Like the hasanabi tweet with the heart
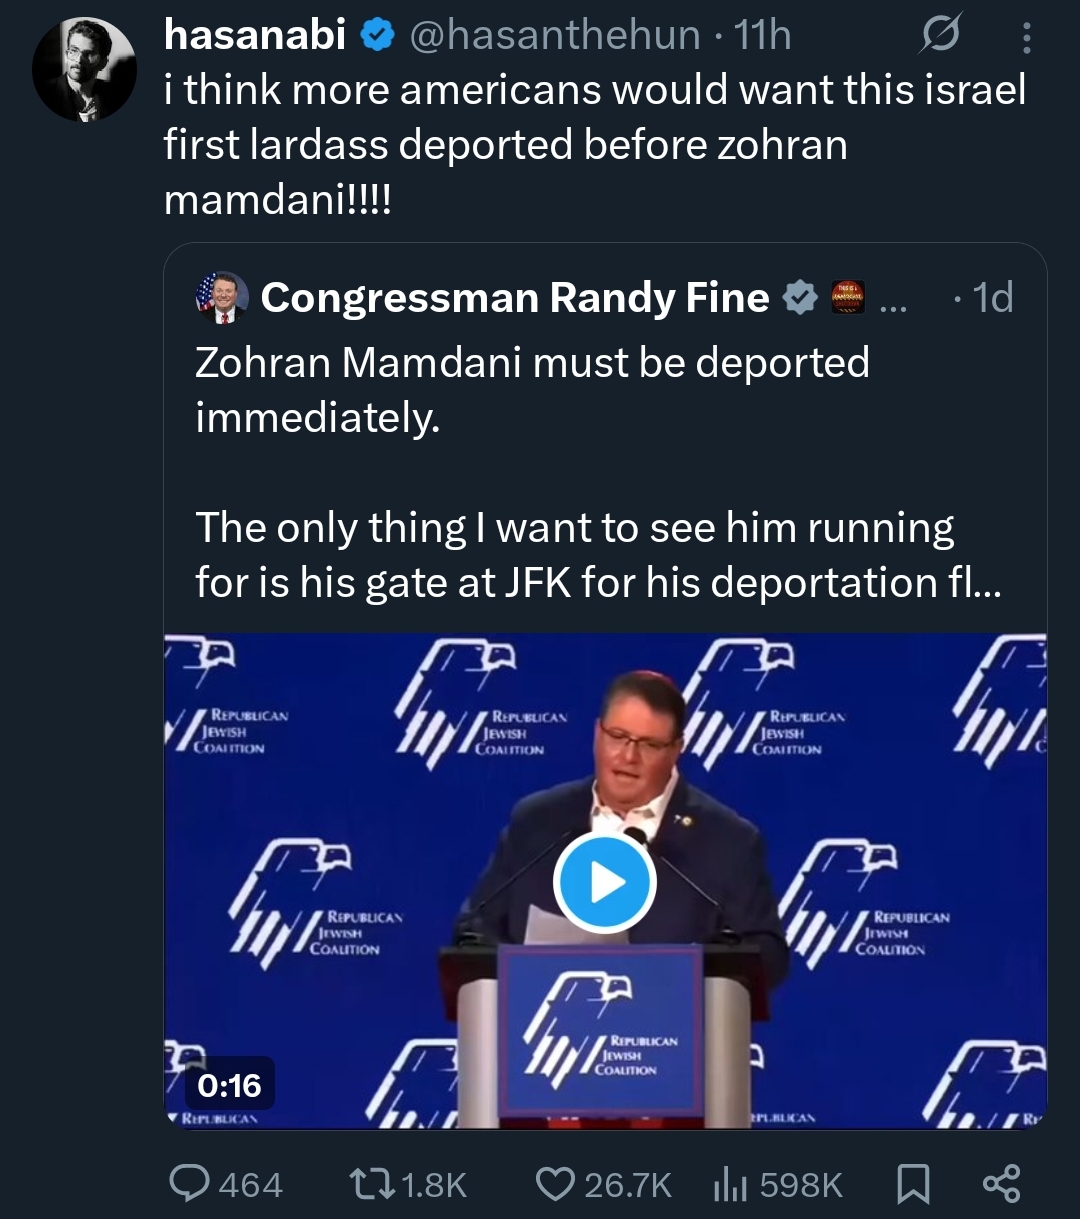 point(556,1184)
